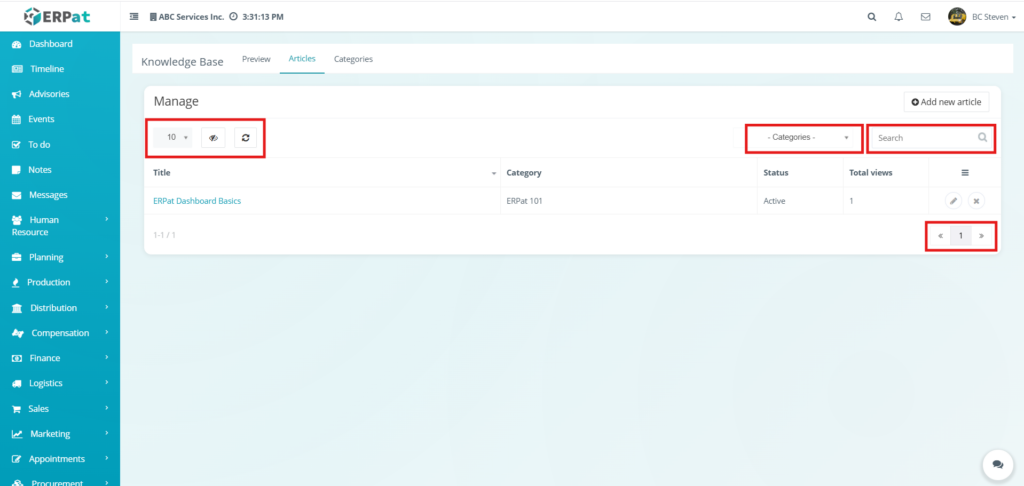This screenshot has height=486, width=1024.
Task: Click the clock icon beside the time
Action: point(233,17)
